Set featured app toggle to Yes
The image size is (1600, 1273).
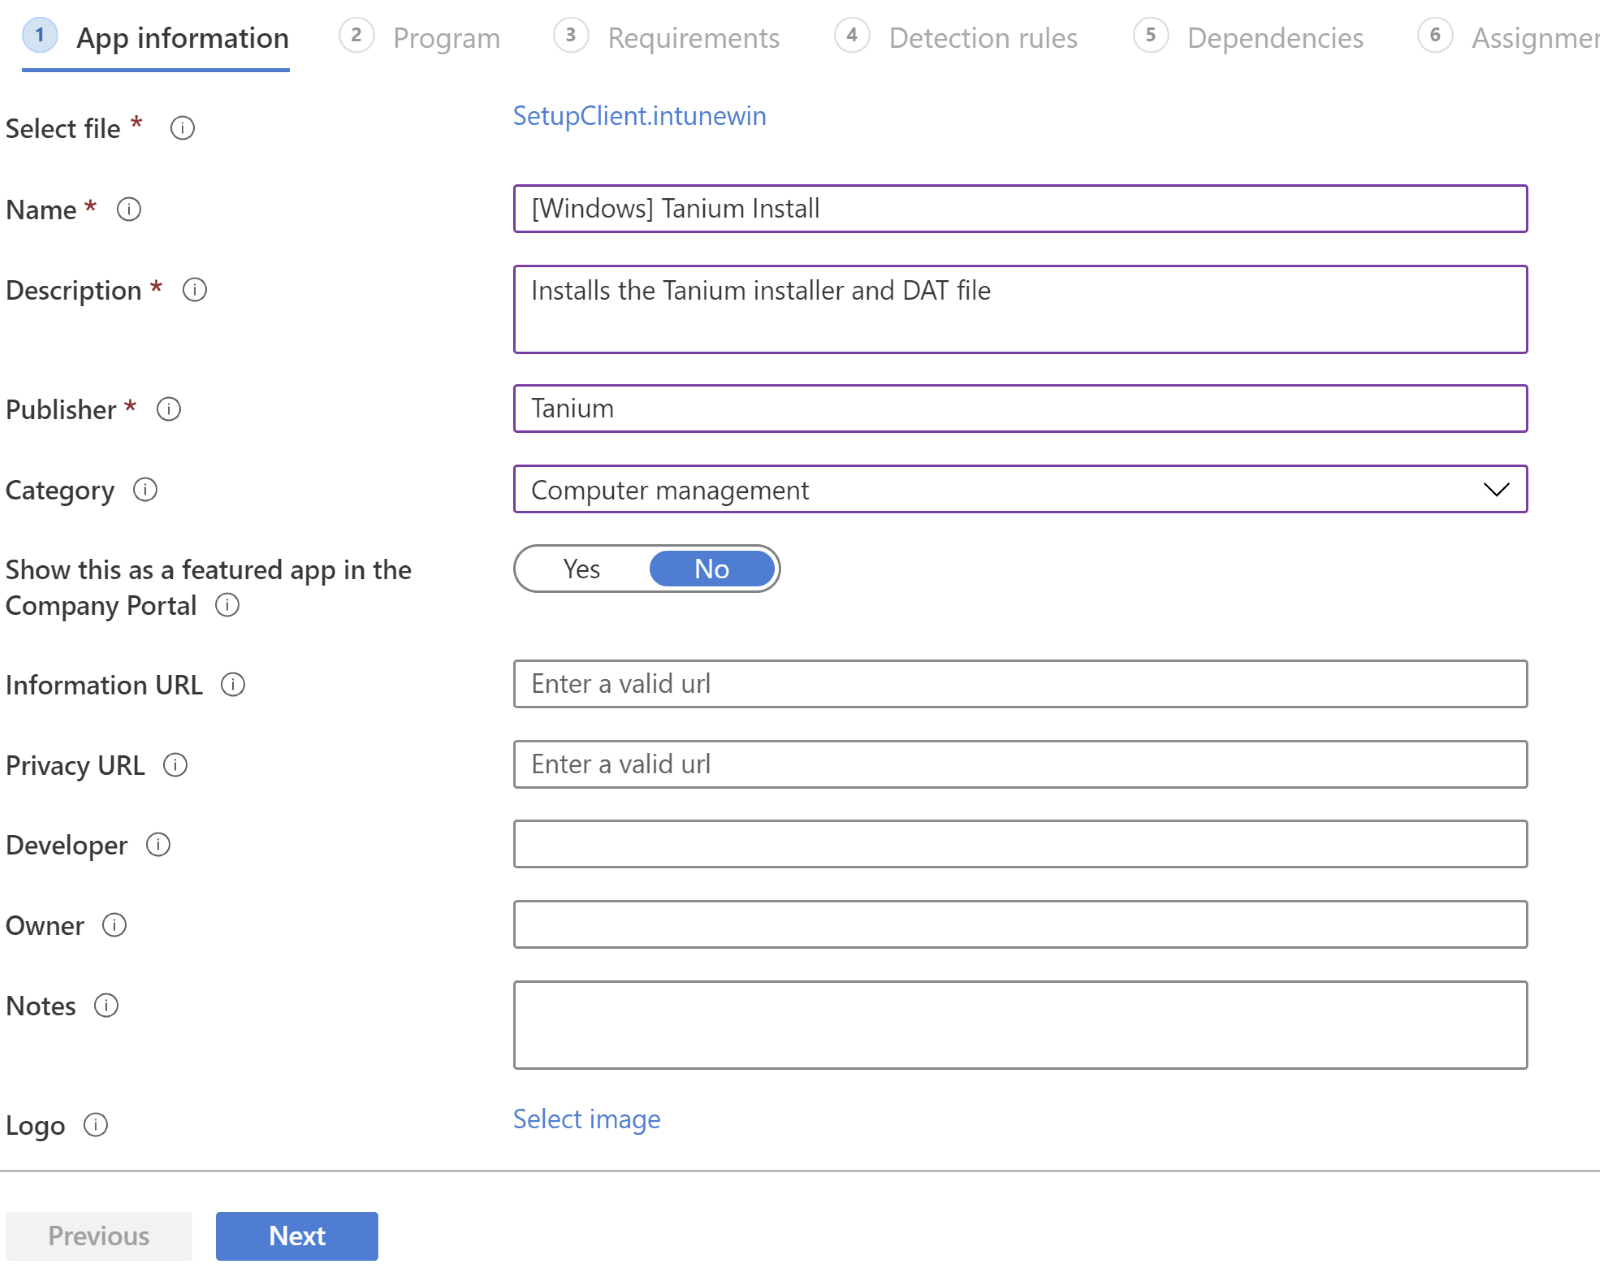pyautogui.click(x=581, y=568)
